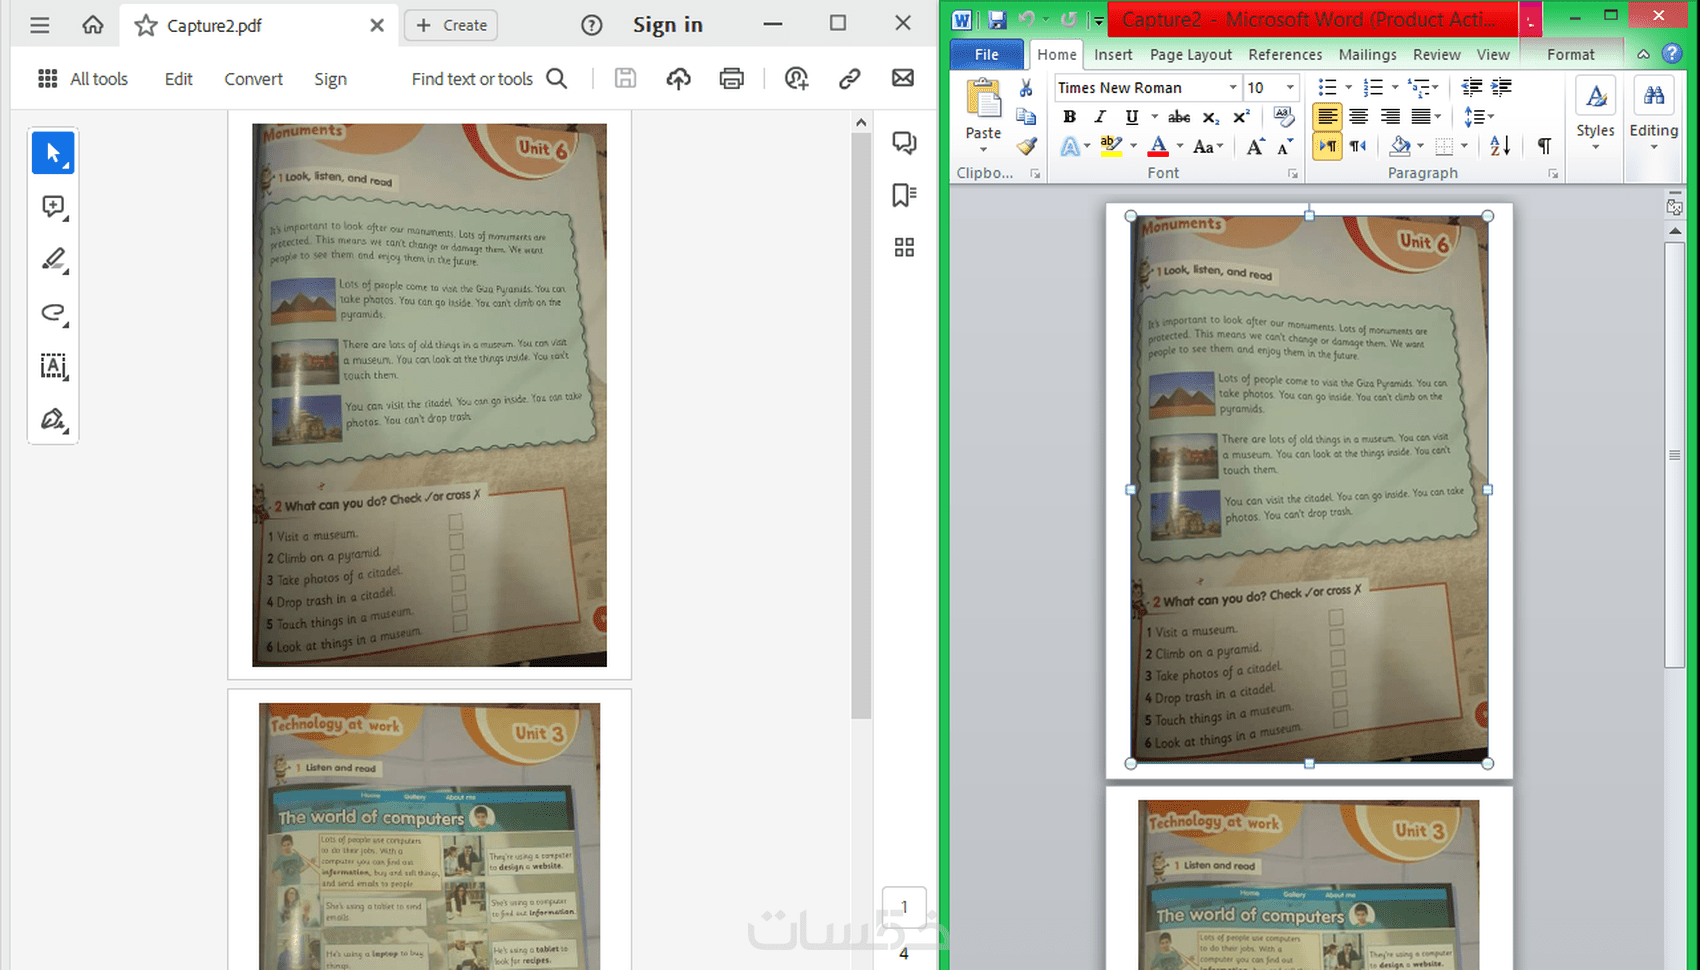Open All tools in Acrobat
The height and width of the screenshot is (970, 1700).
coord(83,79)
